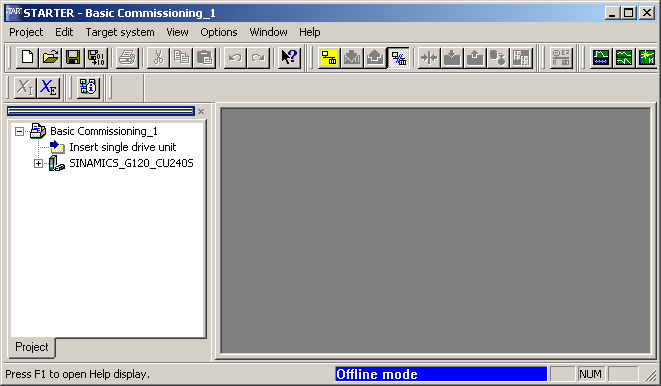Click the Offline mode status indicator

pos(441,374)
